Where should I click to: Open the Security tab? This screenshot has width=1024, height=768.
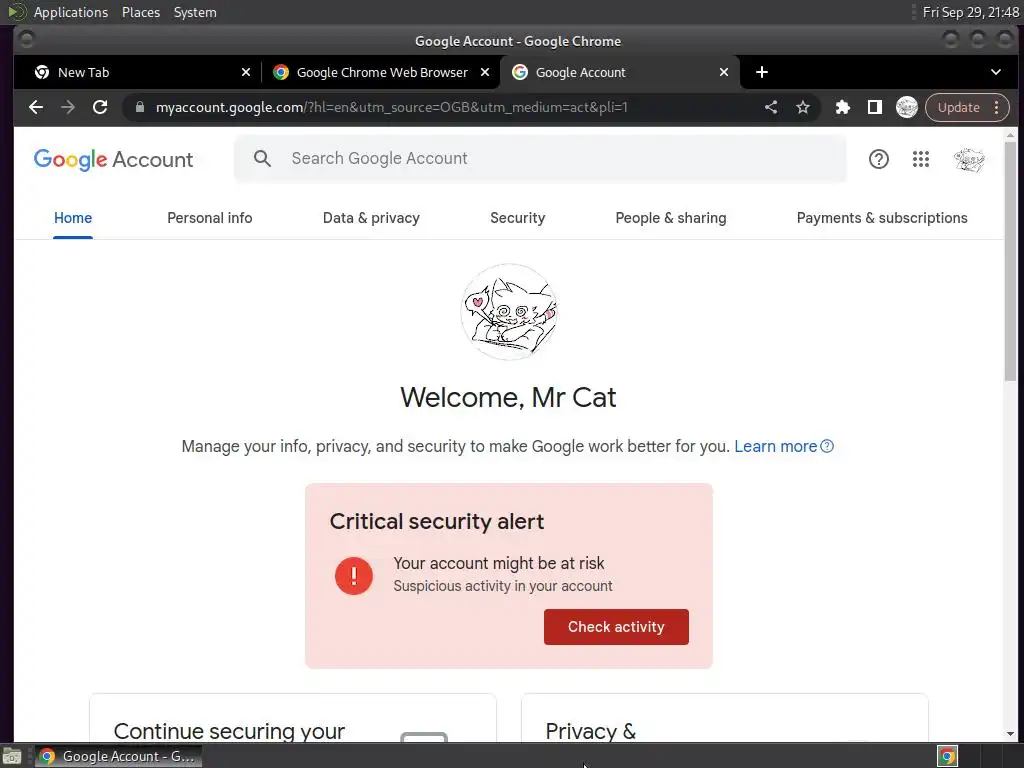pos(517,218)
